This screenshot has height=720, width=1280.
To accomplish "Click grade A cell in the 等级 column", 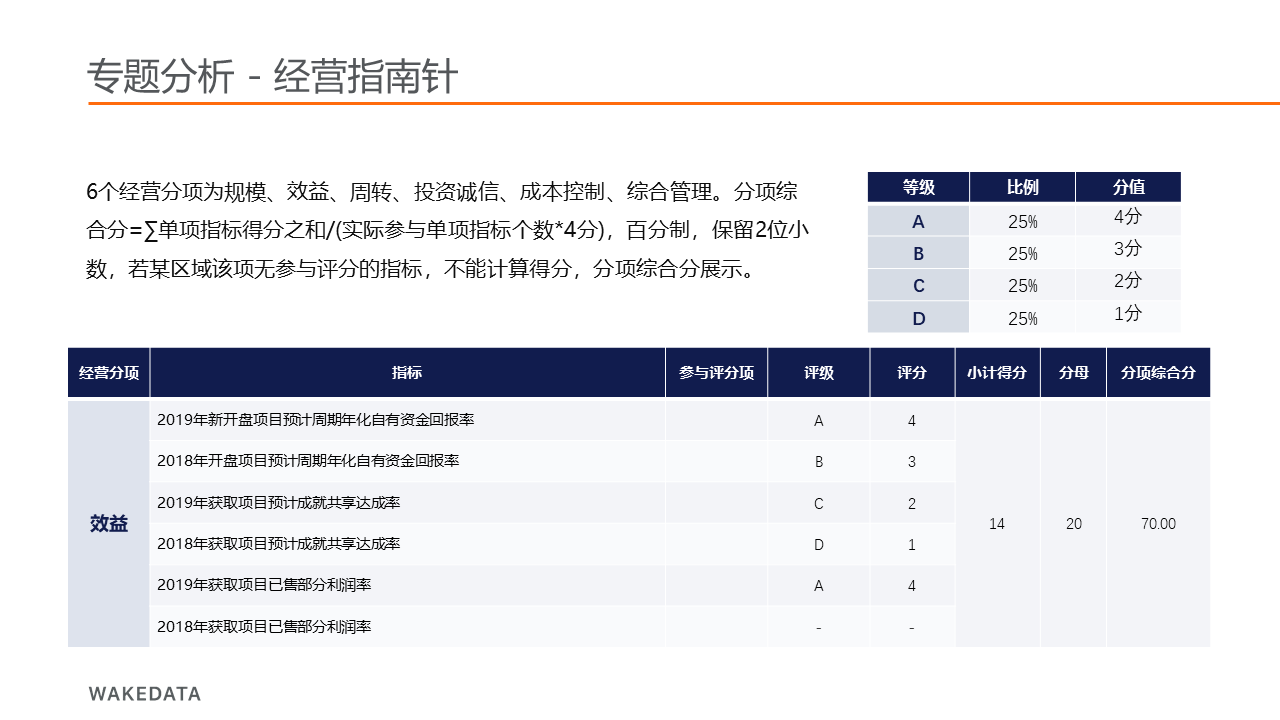I will tap(918, 221).
